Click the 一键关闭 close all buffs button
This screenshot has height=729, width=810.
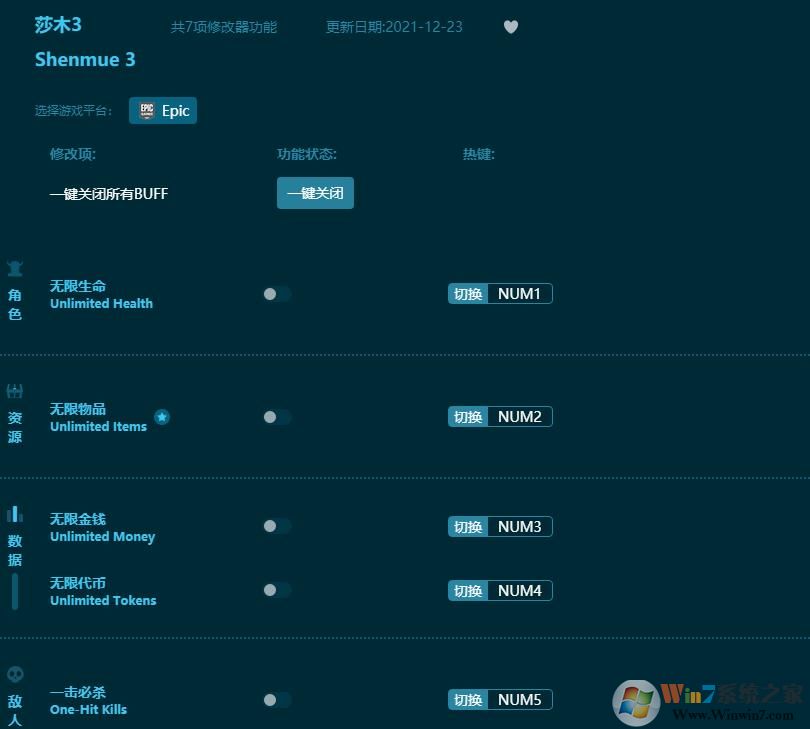click(x=315, y=193)
